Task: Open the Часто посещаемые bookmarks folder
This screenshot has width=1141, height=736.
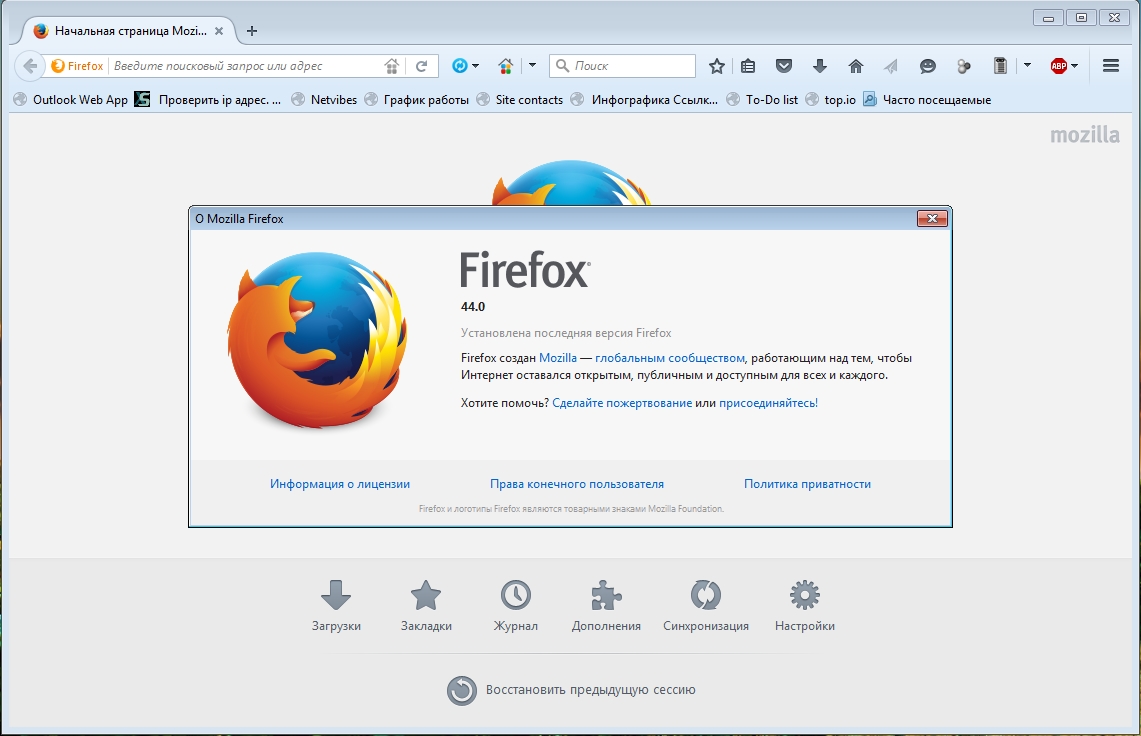Action: click(x=927, y=100)
